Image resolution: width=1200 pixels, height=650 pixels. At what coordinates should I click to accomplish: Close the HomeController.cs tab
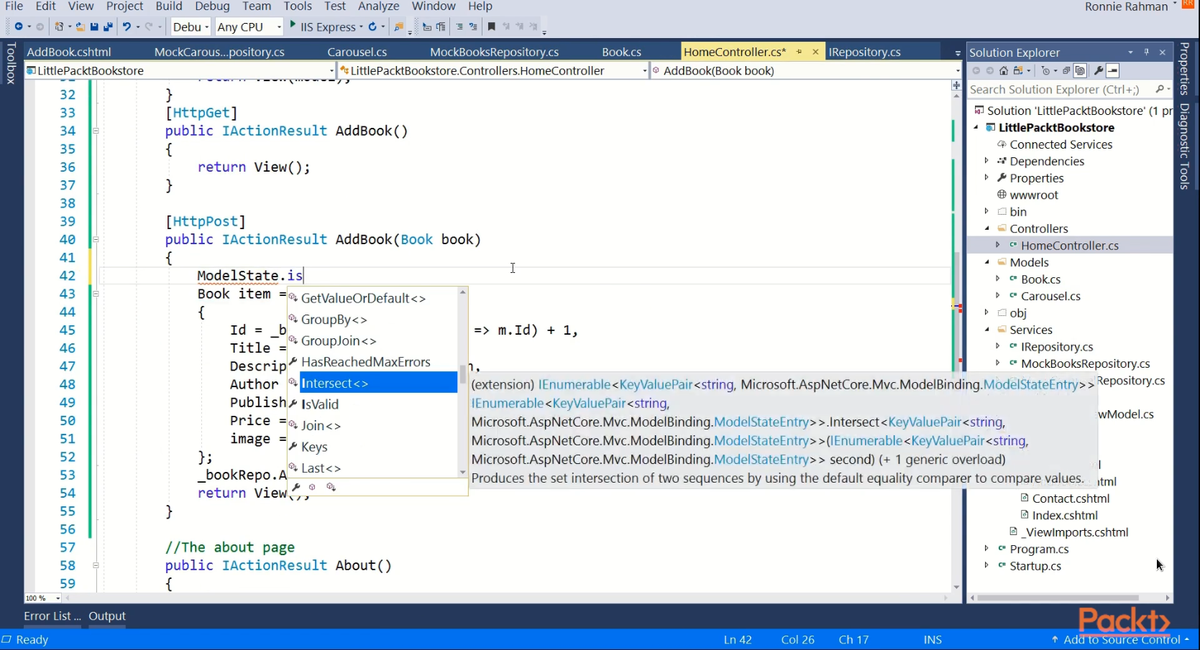(816, 52)
